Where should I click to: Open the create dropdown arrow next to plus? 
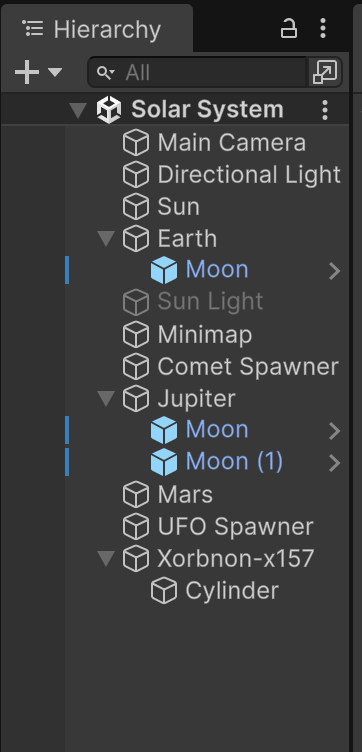tap(55, 72)
